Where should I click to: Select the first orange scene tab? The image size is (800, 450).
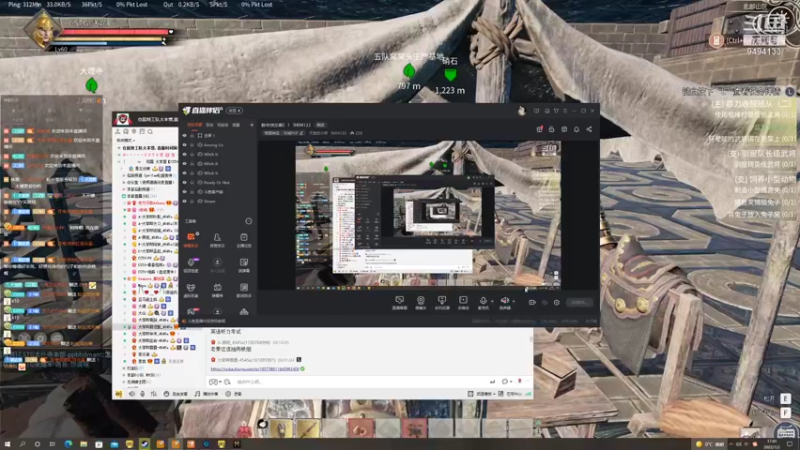194,124
